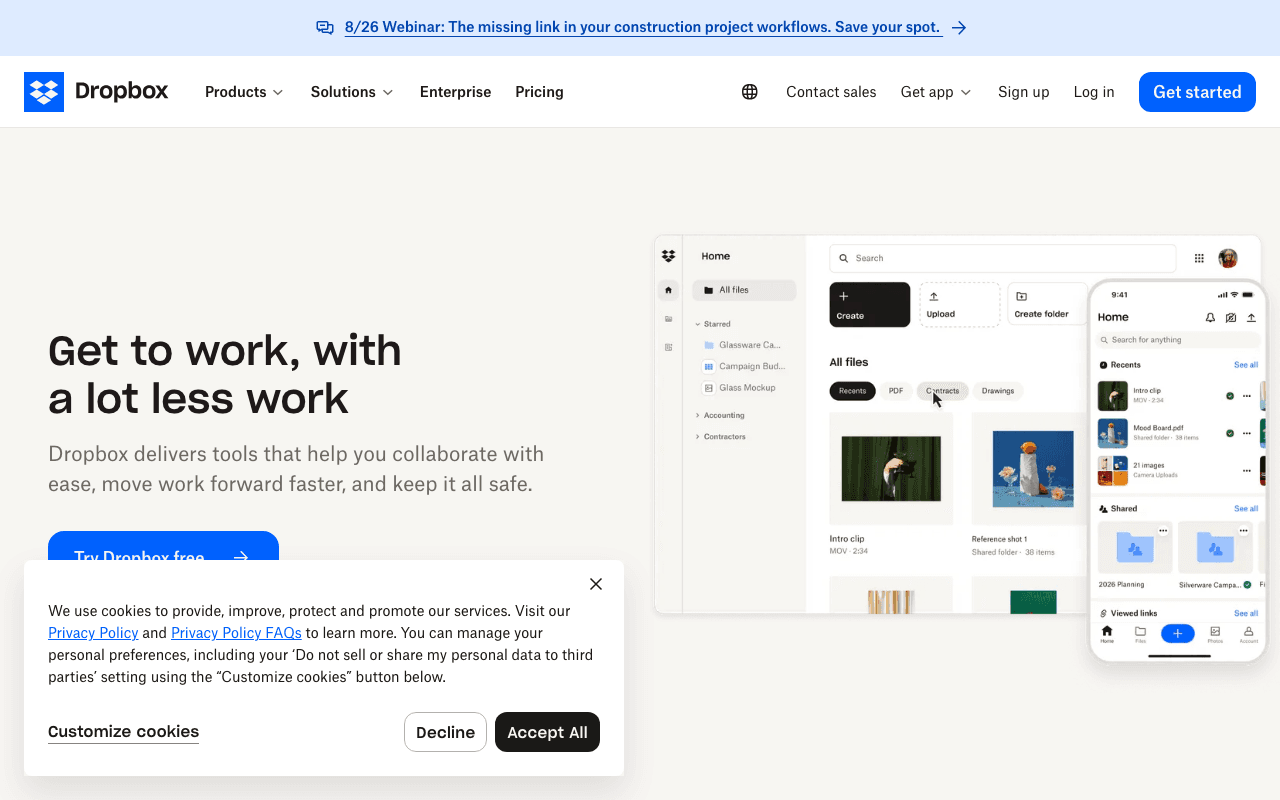
Task: Open the Get app dropdown
Action: (936, 92)
